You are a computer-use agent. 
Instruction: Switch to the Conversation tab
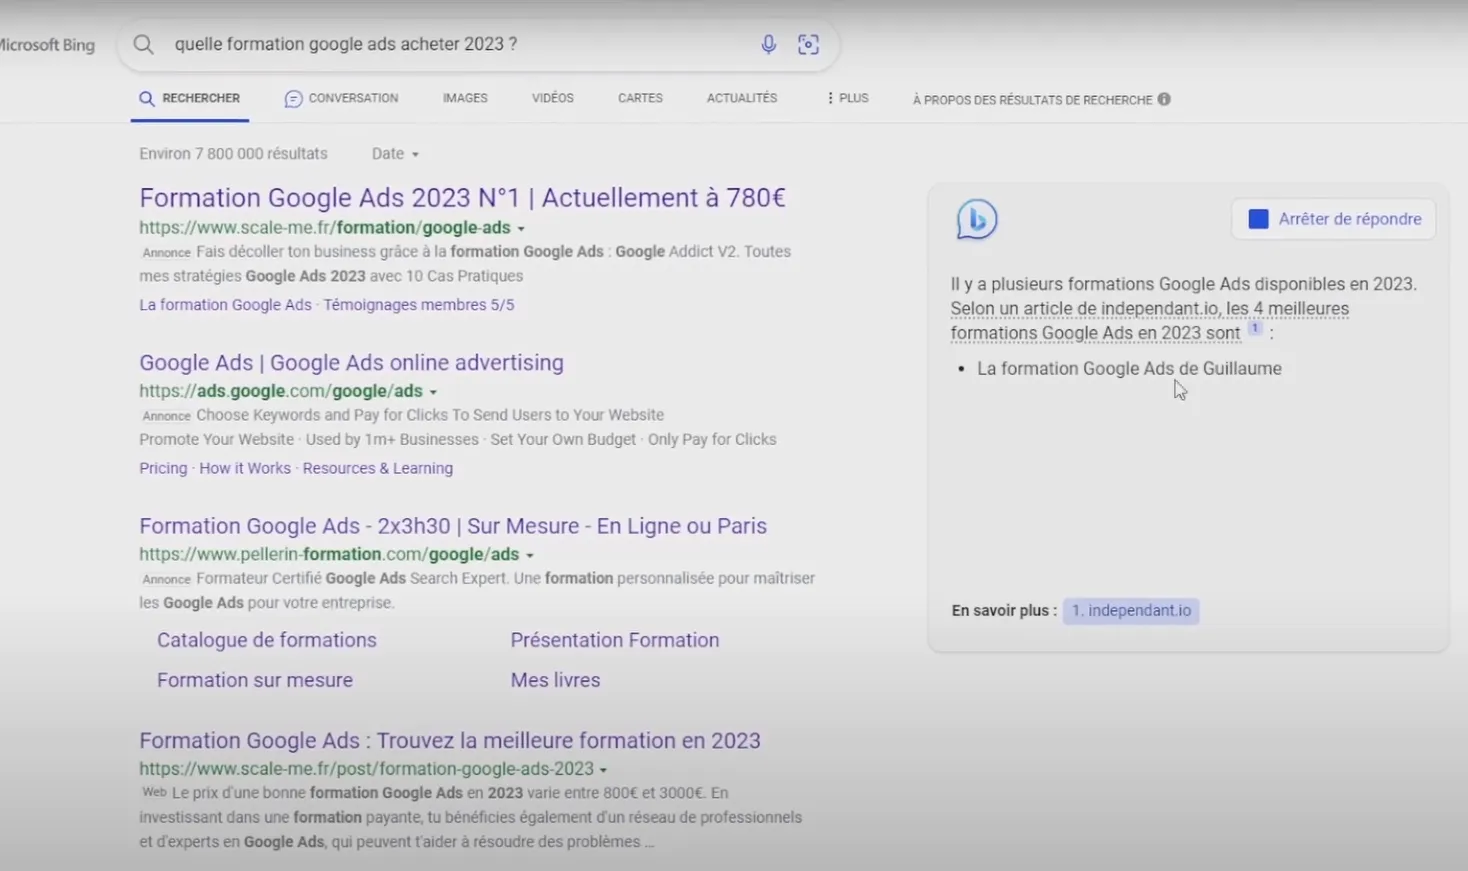342,98
